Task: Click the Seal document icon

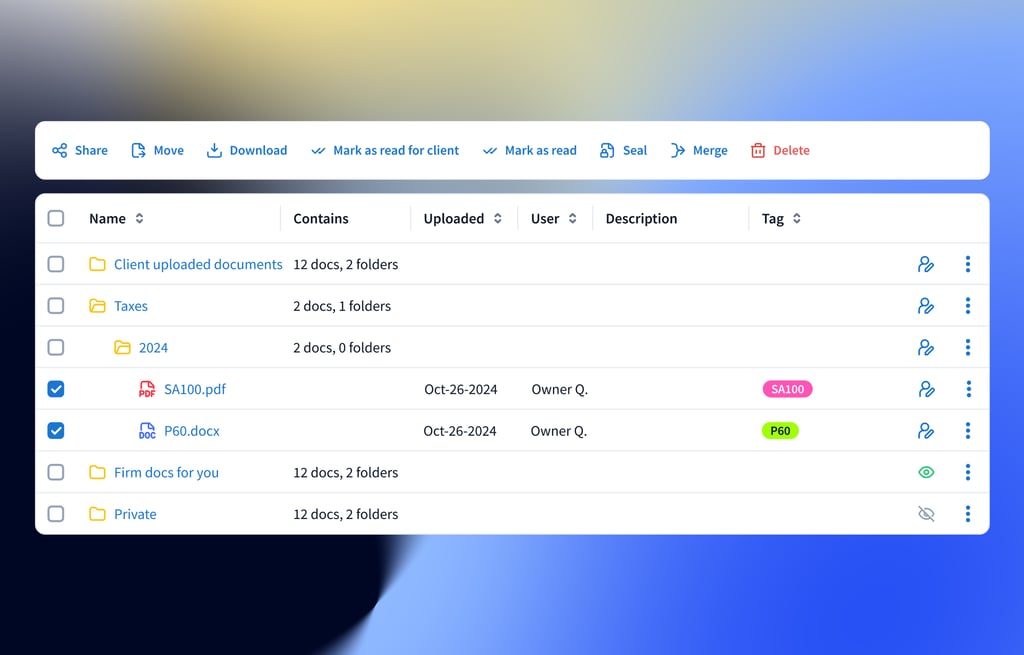Action: (x=607, y=151)
